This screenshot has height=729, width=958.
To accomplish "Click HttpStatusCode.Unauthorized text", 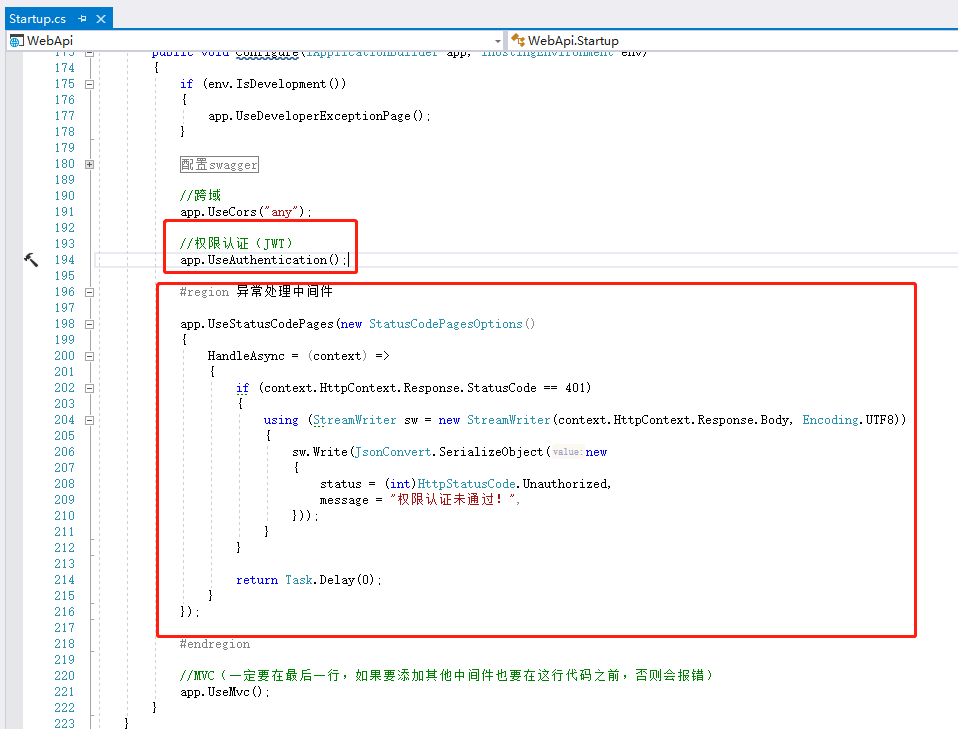I will [x=513, y=484].
